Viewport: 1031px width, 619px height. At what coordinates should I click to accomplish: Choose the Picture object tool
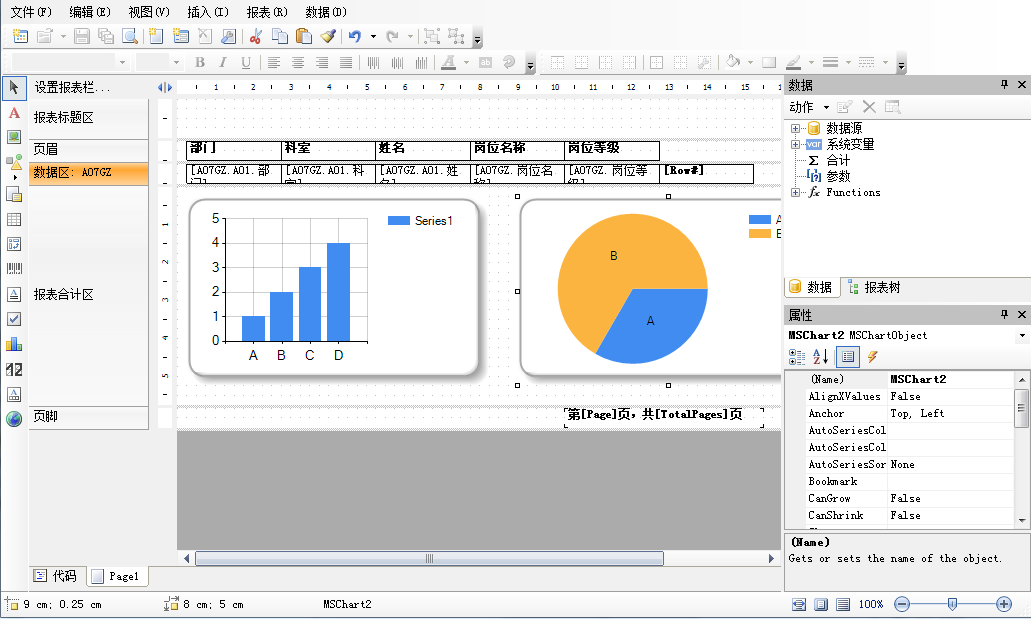point(14,137)
